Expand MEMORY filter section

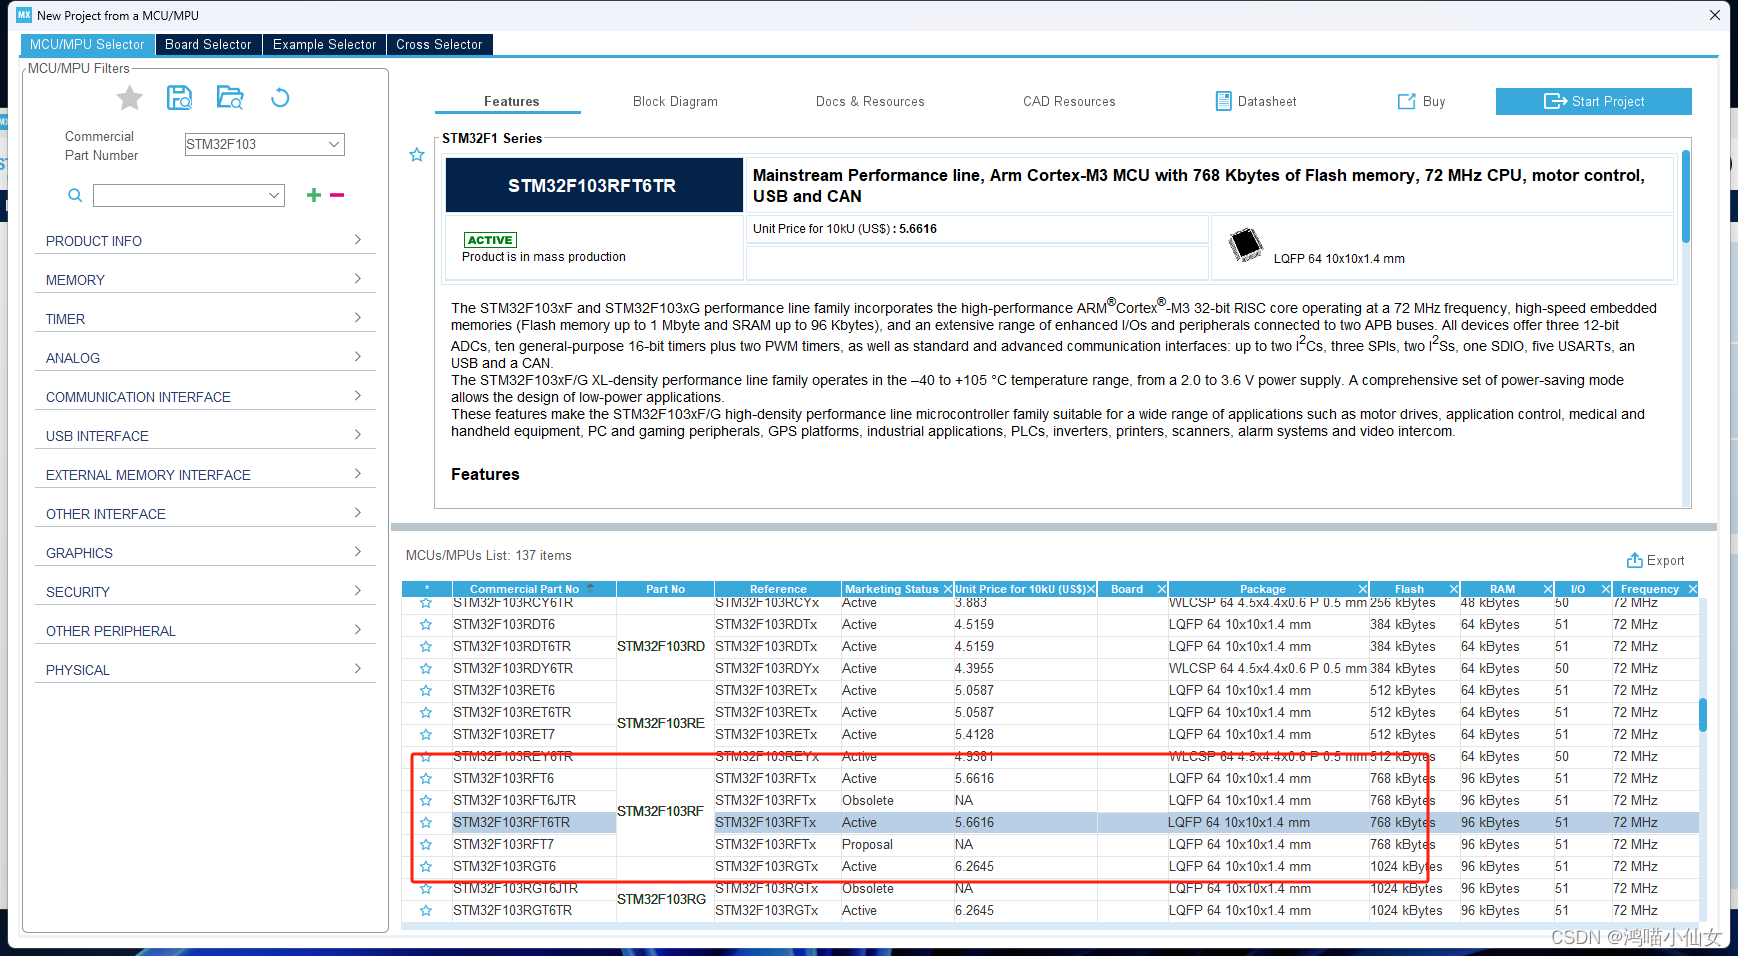(x=205, y=280)
